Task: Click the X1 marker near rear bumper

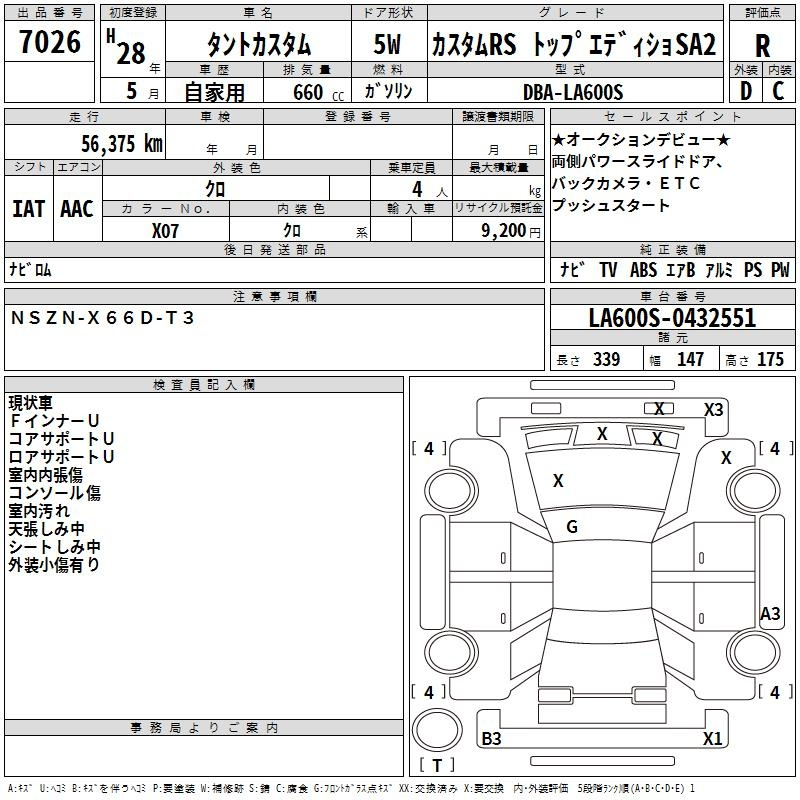Action: (712, 739)
